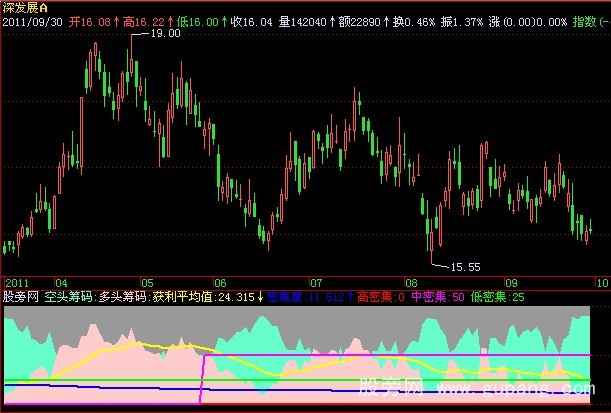This screenshot has width=611, height=413.
Task: Click the 2011 year label on the axis
Action: [18, 283]
